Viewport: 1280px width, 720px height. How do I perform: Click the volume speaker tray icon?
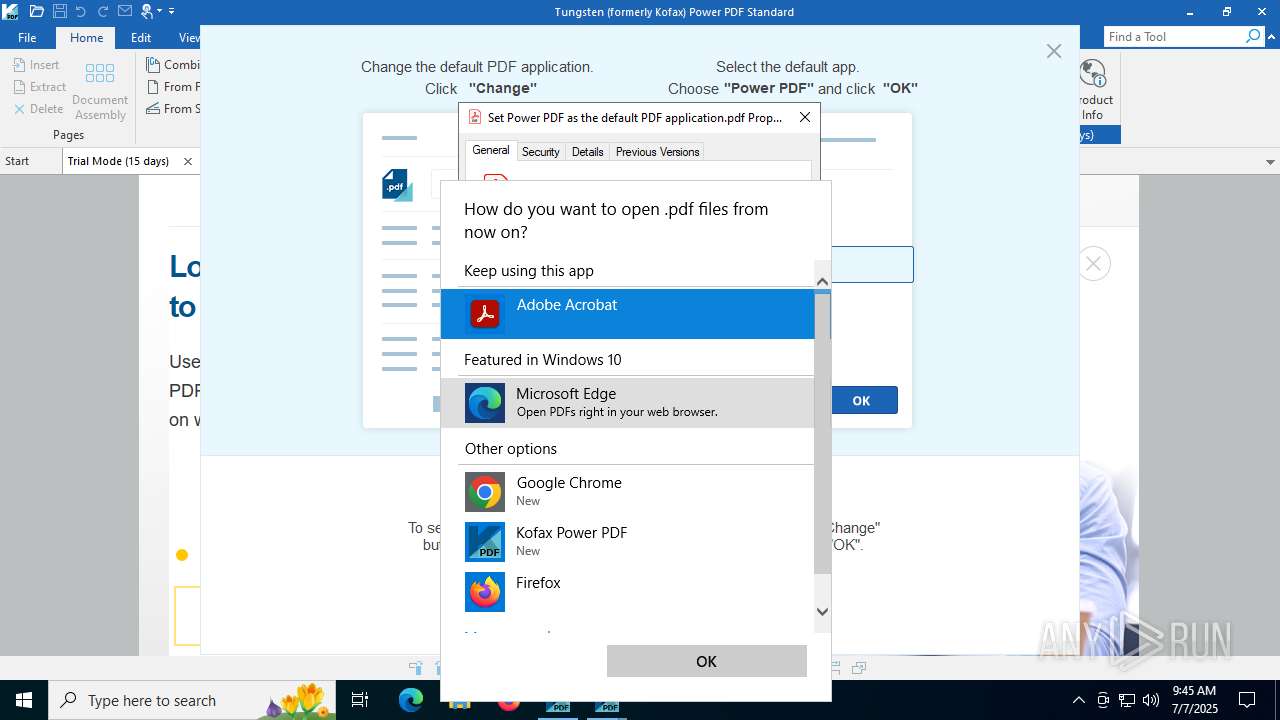click(x=1151, y=700)
